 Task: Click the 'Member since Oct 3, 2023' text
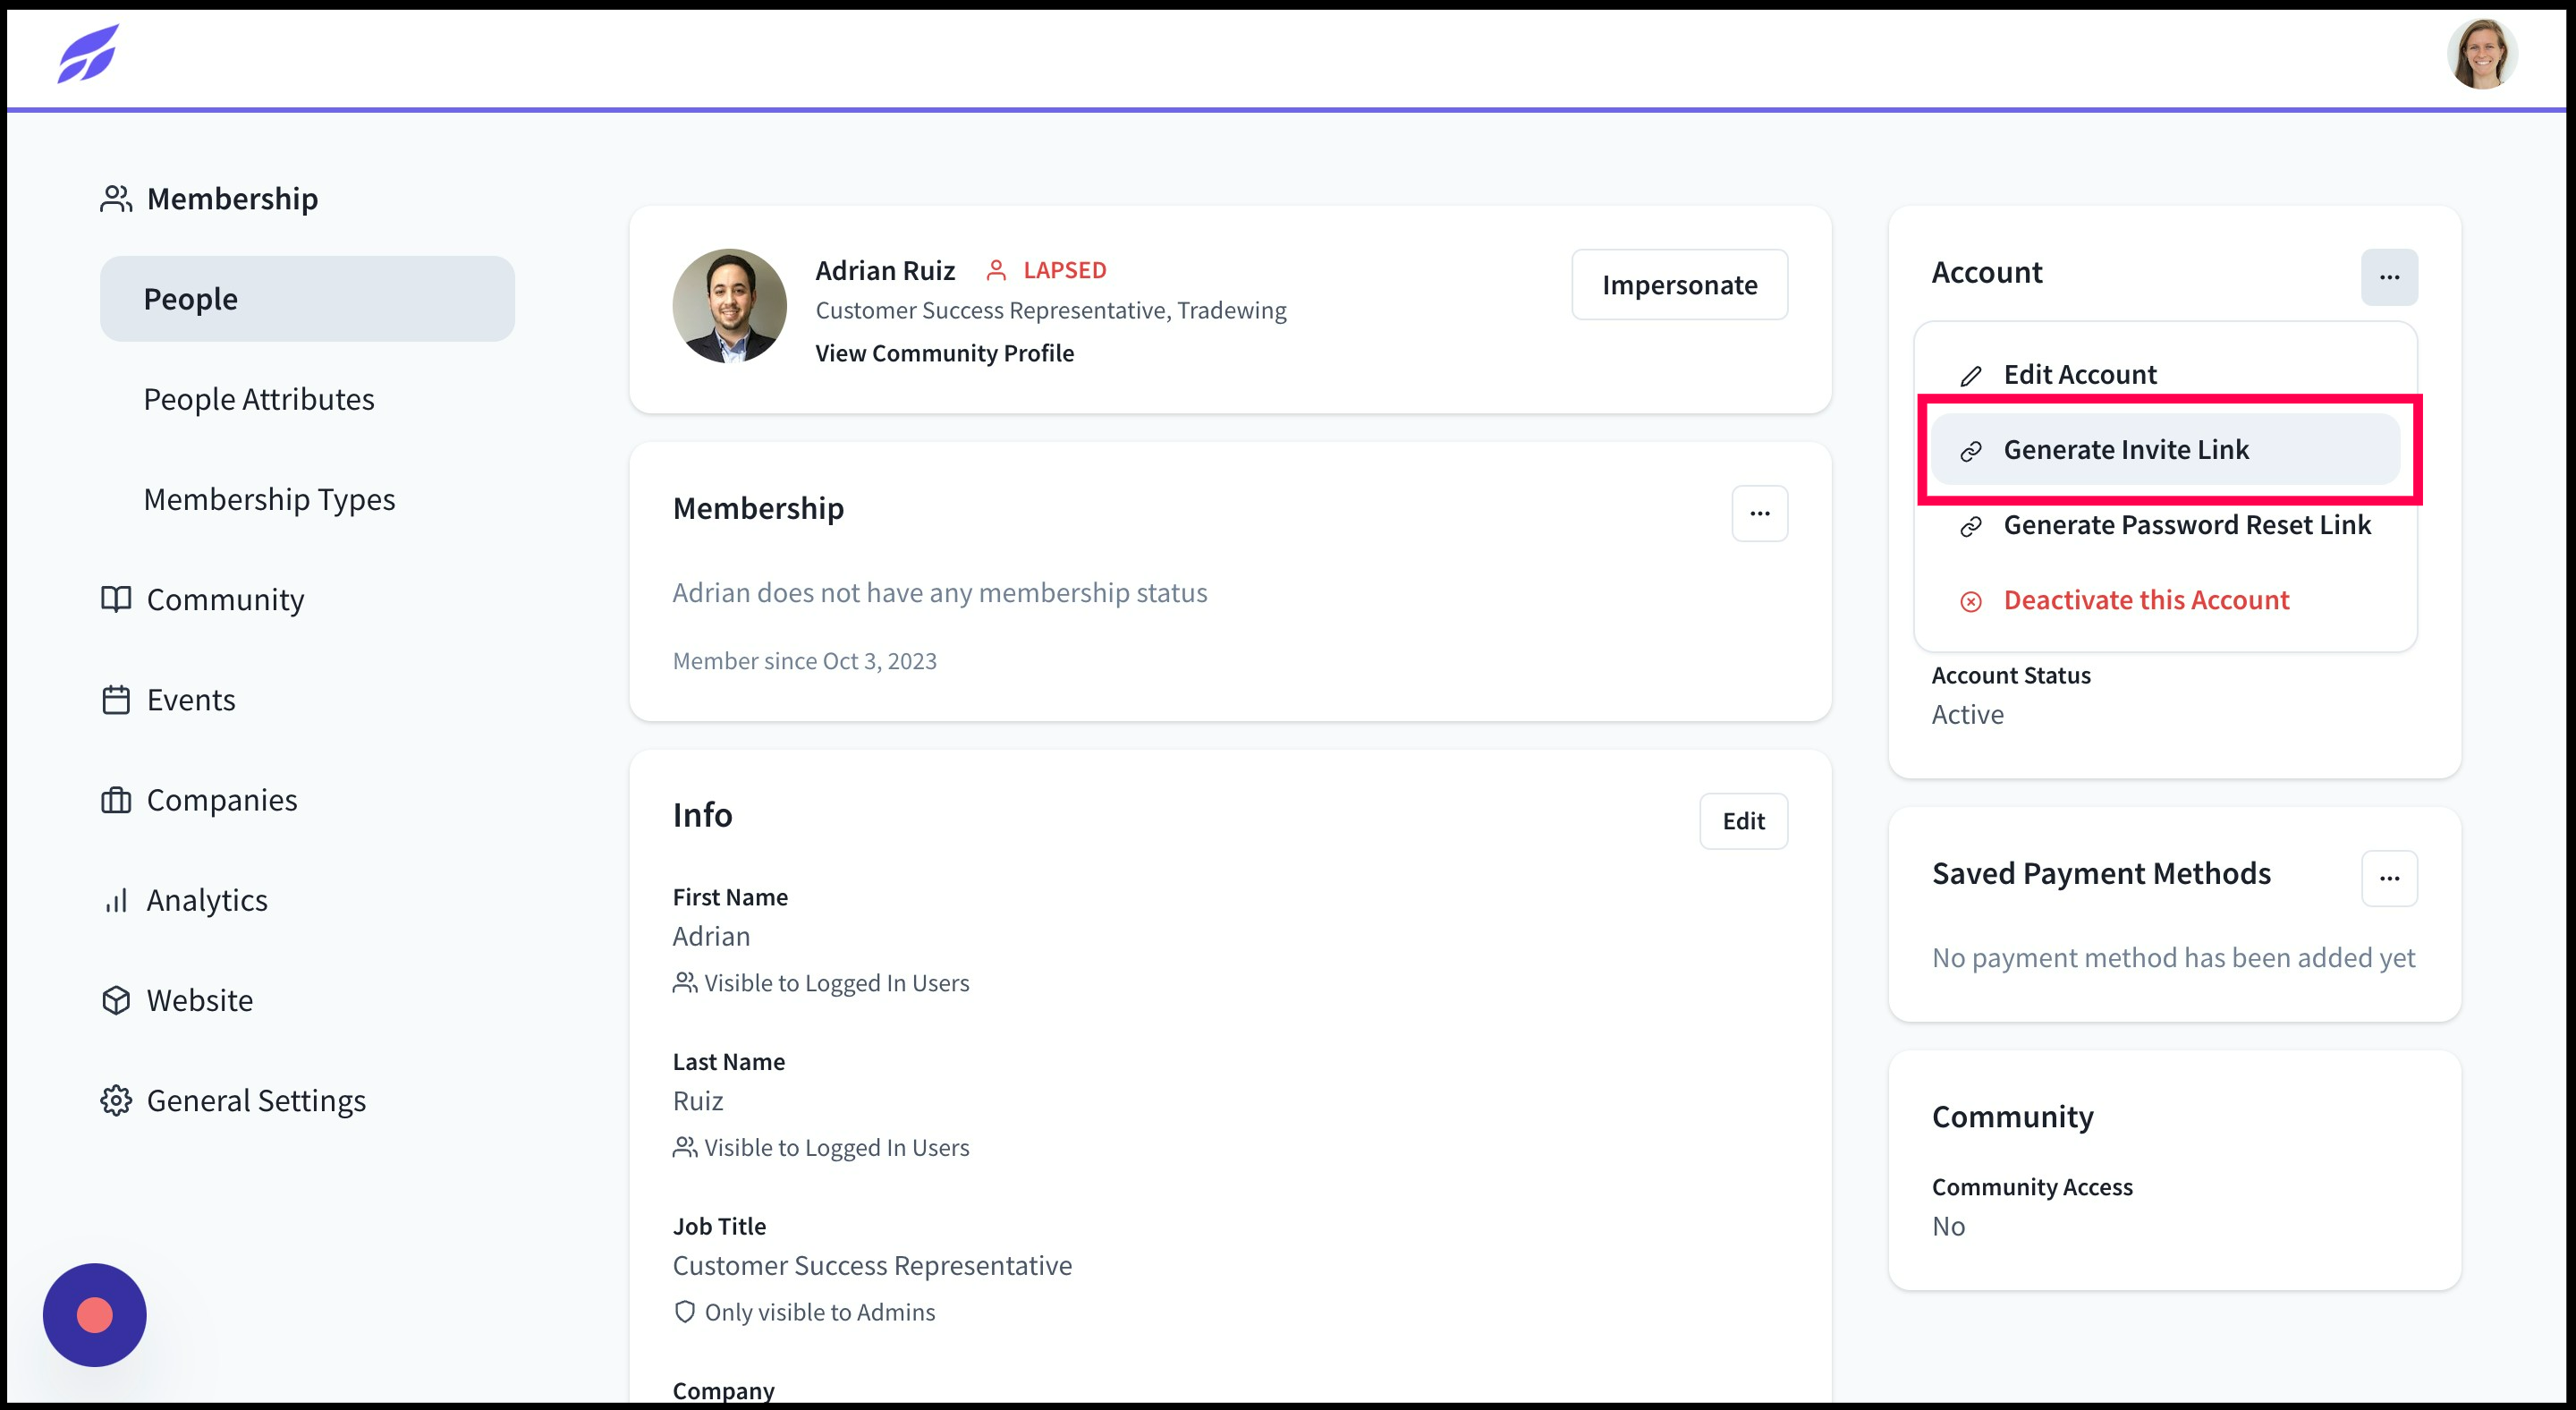click(x=804, y=661)
